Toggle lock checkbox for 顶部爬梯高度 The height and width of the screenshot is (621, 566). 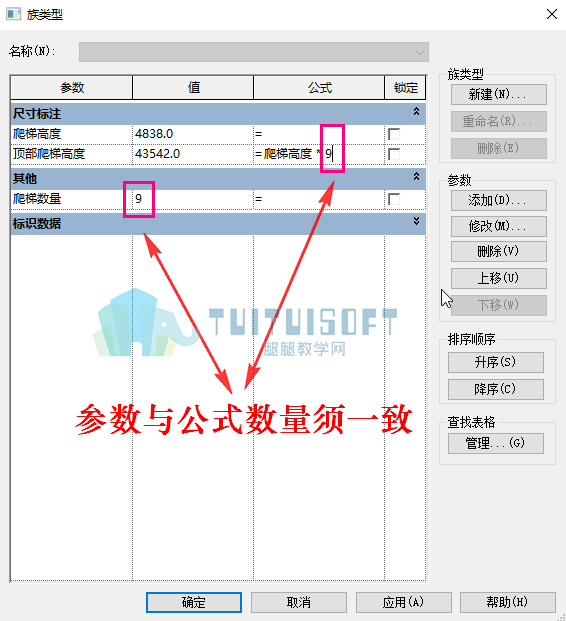click(x=394, y=154)
